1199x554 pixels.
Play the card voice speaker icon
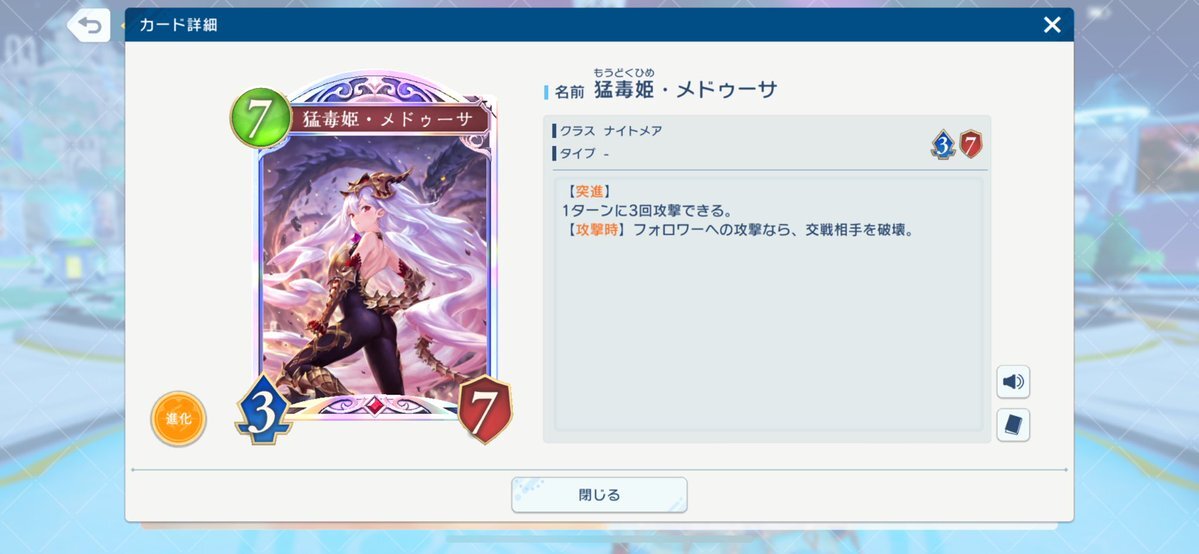[1012, 382]
